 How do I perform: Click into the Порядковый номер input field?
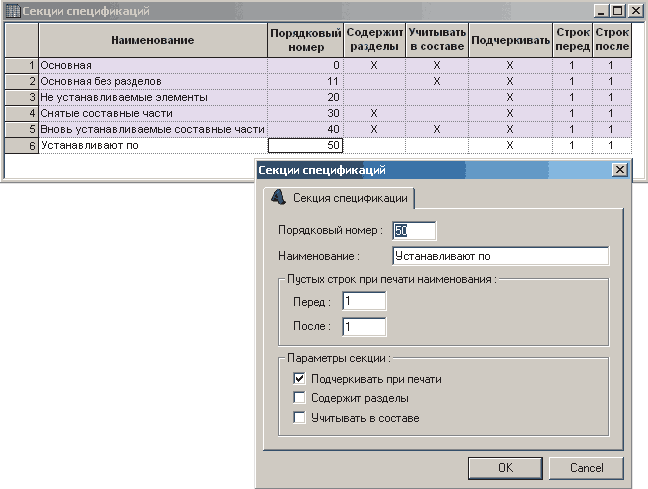point(414,231)
